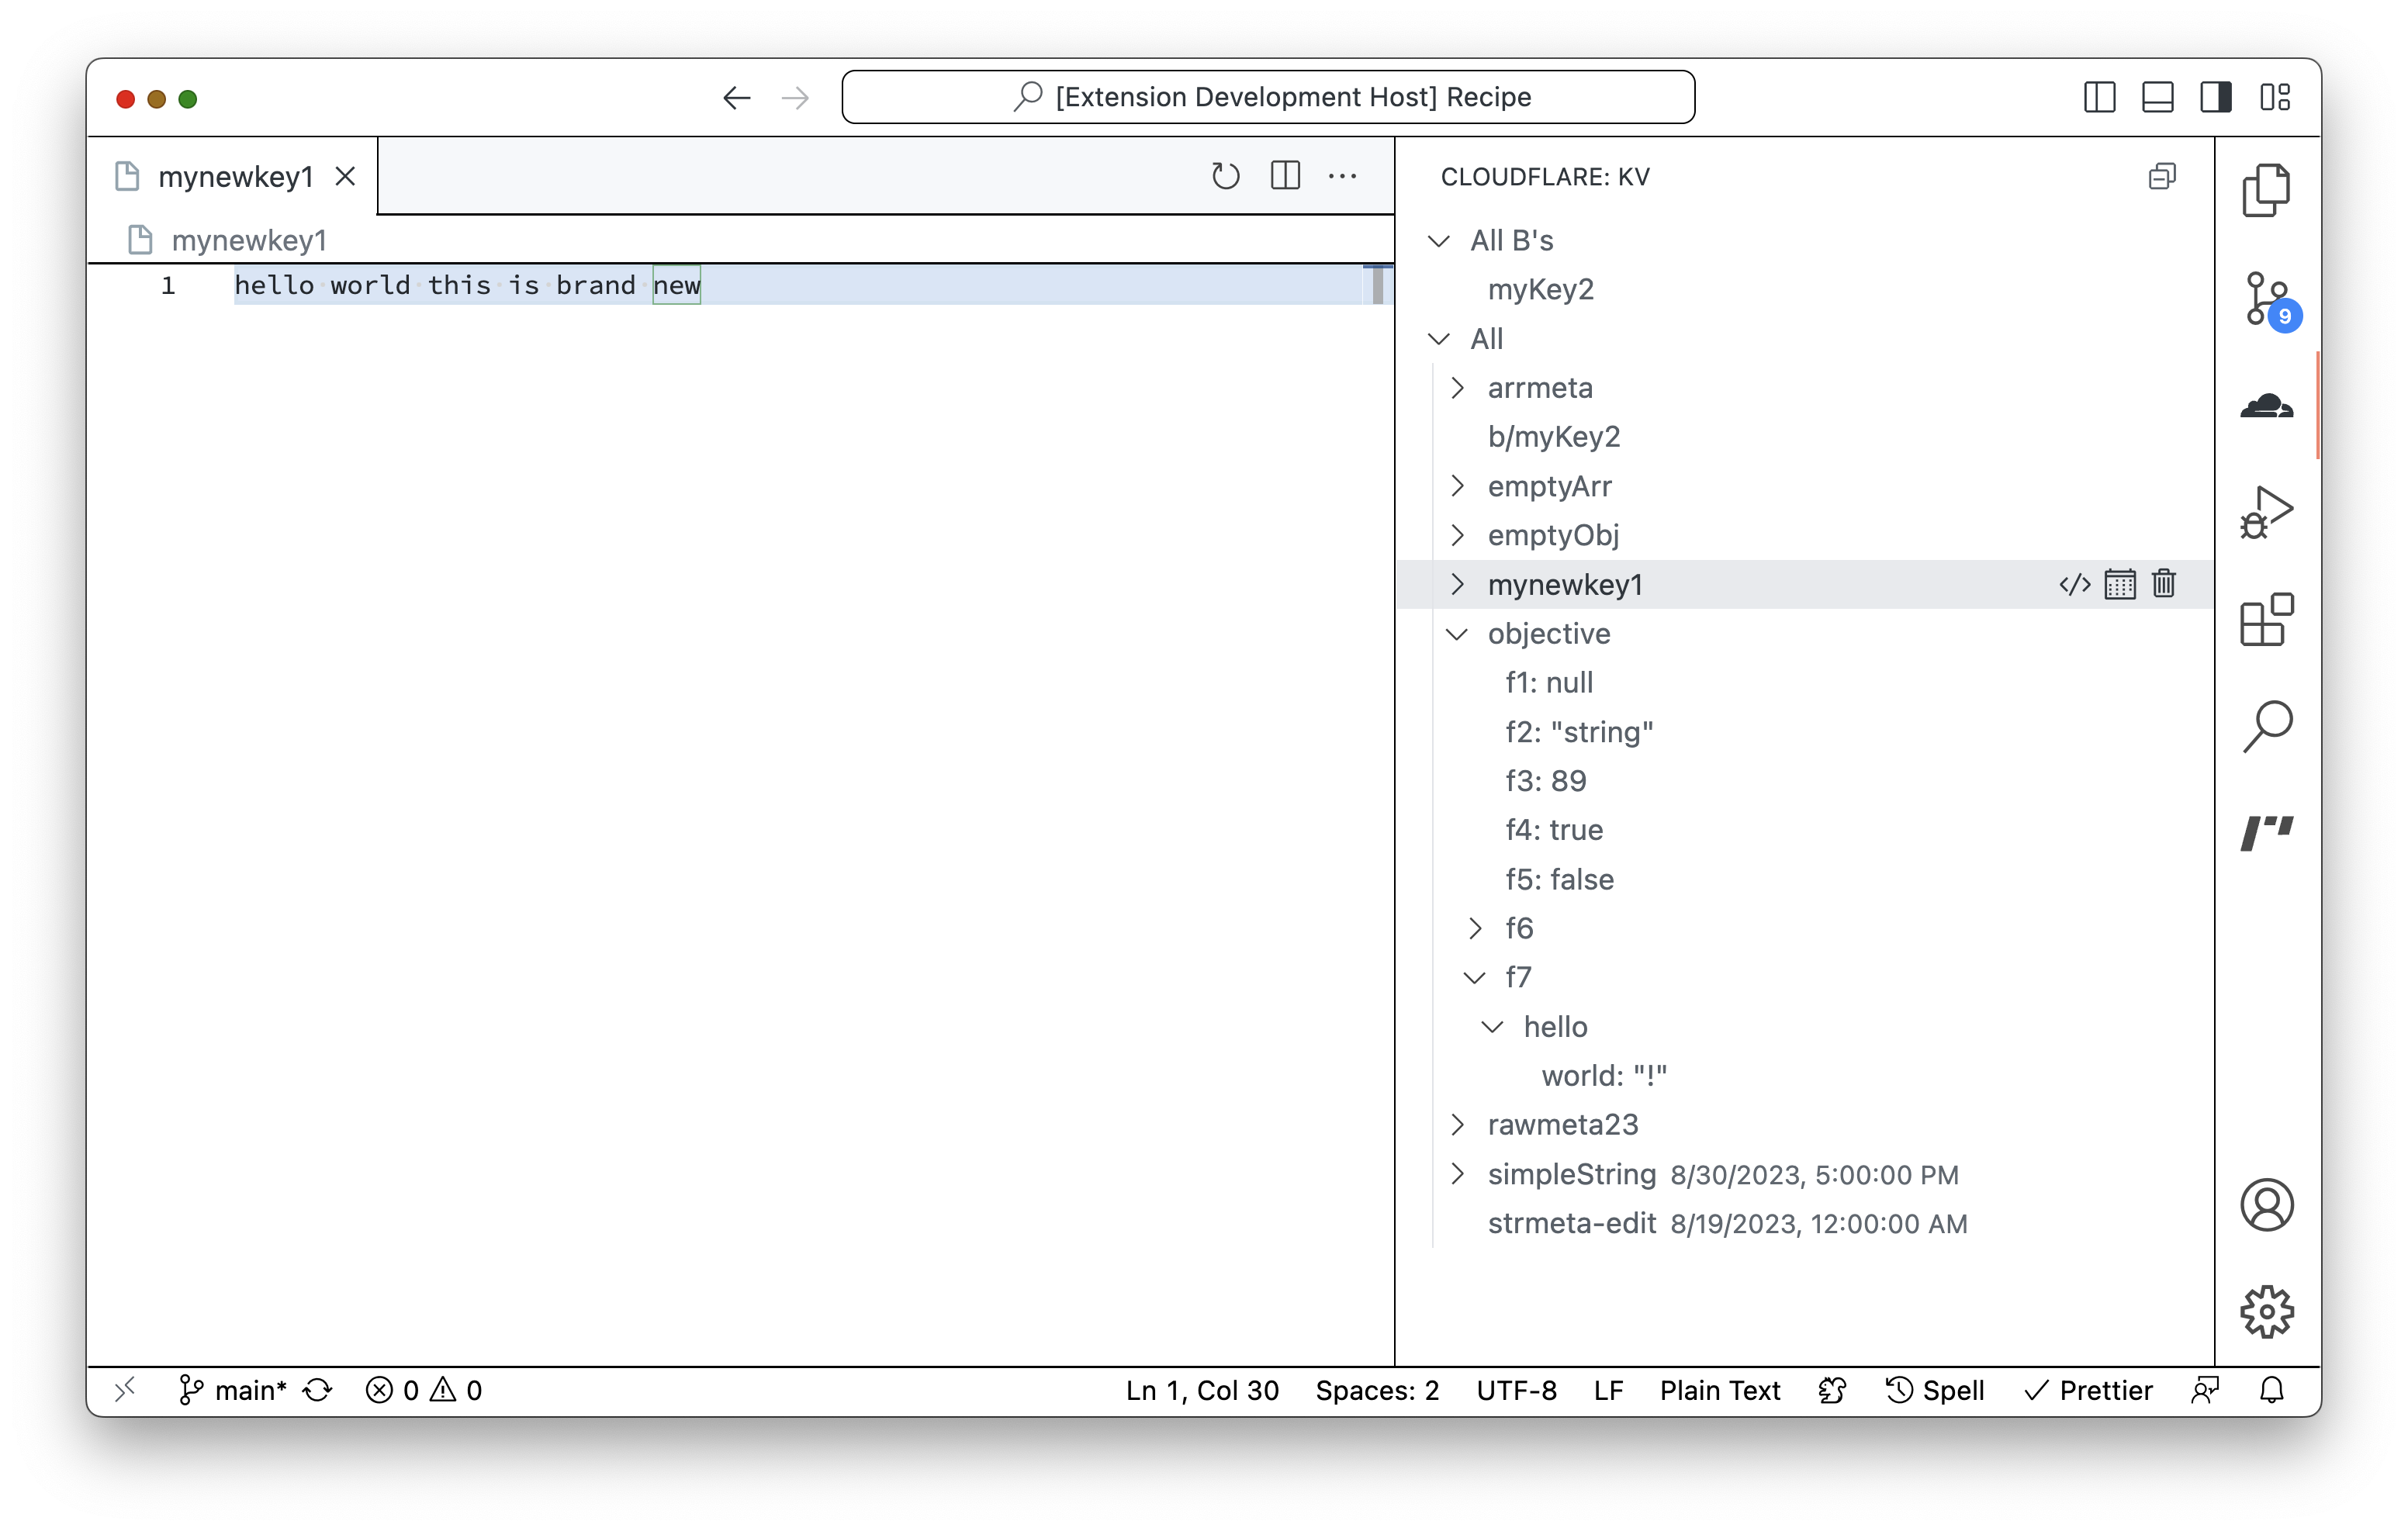Open the editor More Actions menu
Viewport: 2408px width, 1531px height.
point(1342,176)
